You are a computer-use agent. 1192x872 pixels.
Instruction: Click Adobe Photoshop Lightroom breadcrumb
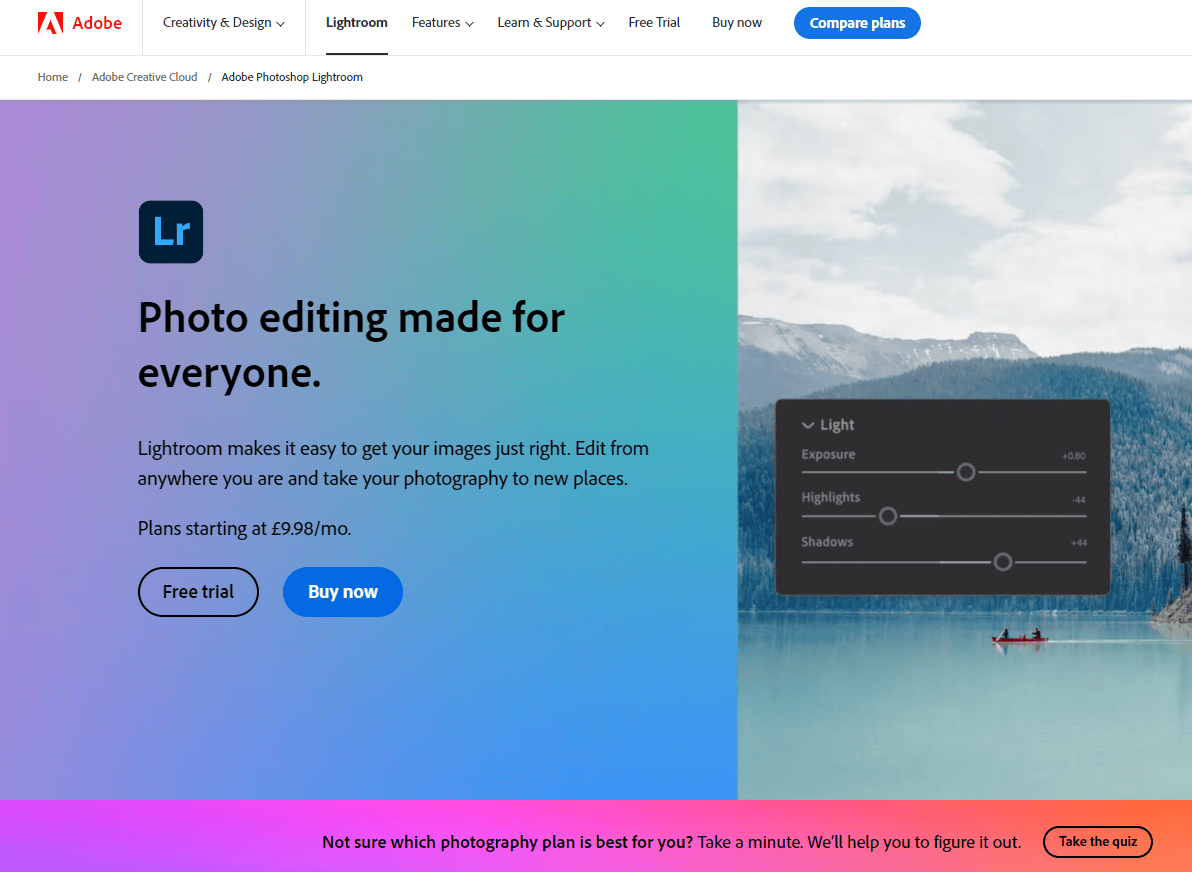(x=292, y=77)
